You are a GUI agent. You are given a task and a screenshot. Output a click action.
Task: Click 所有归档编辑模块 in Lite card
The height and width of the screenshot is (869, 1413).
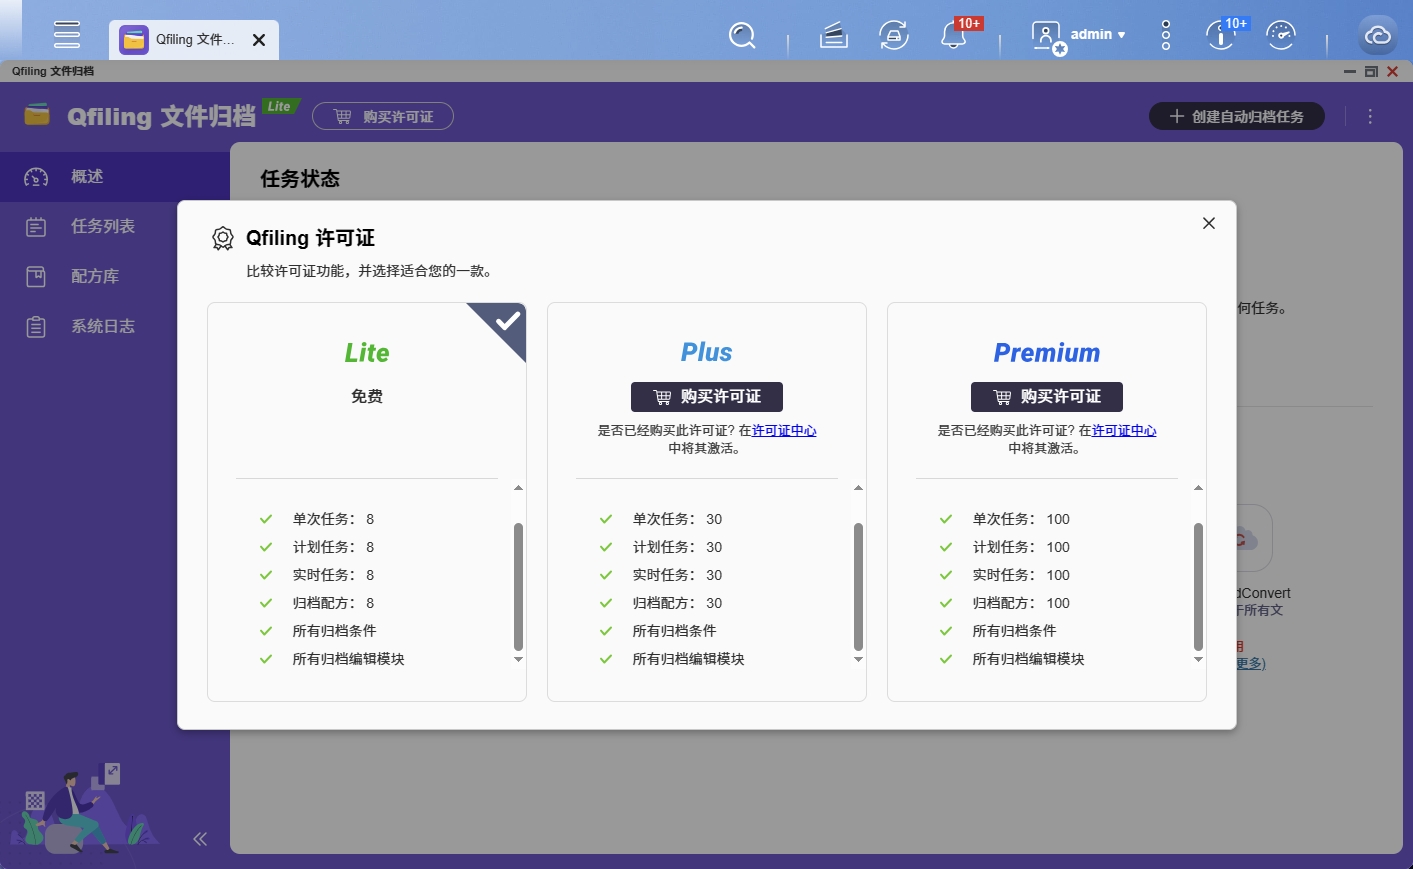point(348,659)
